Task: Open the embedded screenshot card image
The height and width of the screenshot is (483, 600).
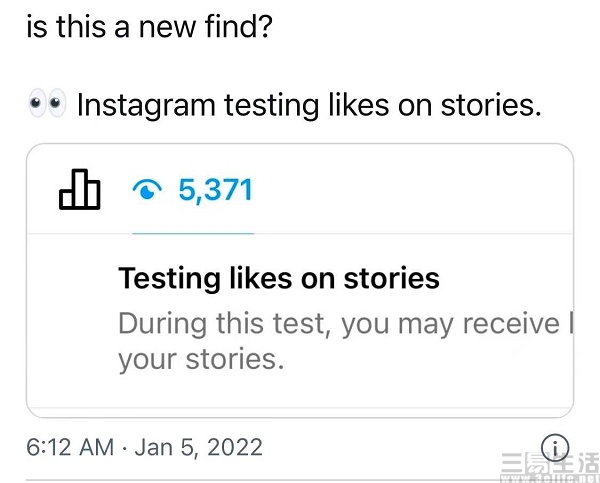Action: [x=300, y=281]
